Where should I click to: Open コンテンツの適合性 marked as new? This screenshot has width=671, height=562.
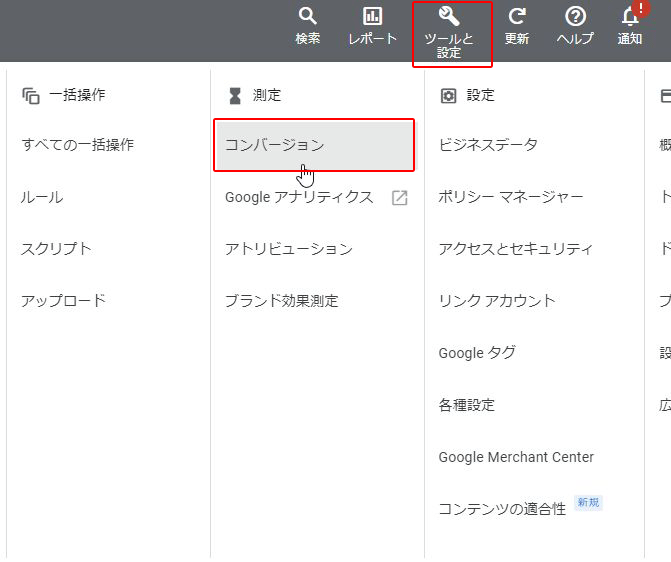coord(502,509)
